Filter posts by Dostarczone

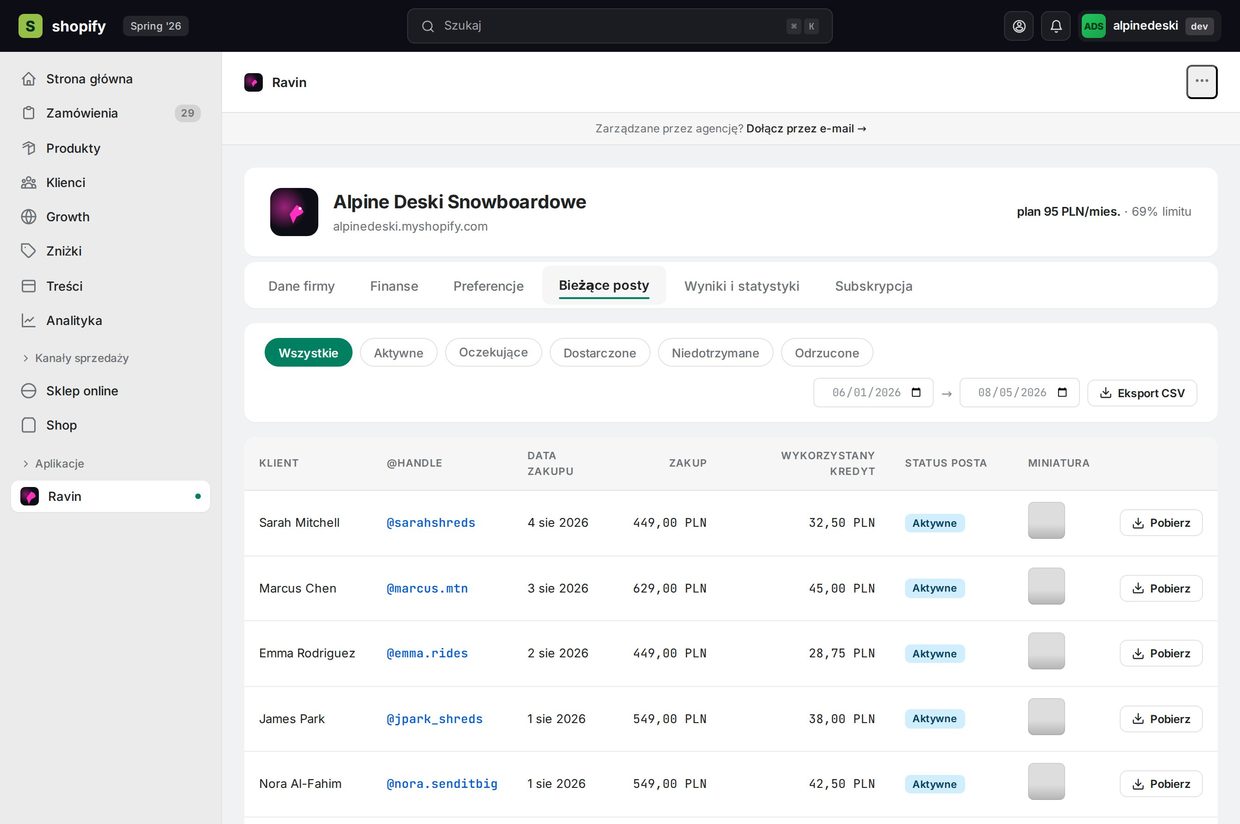click(x=600, y=353)
